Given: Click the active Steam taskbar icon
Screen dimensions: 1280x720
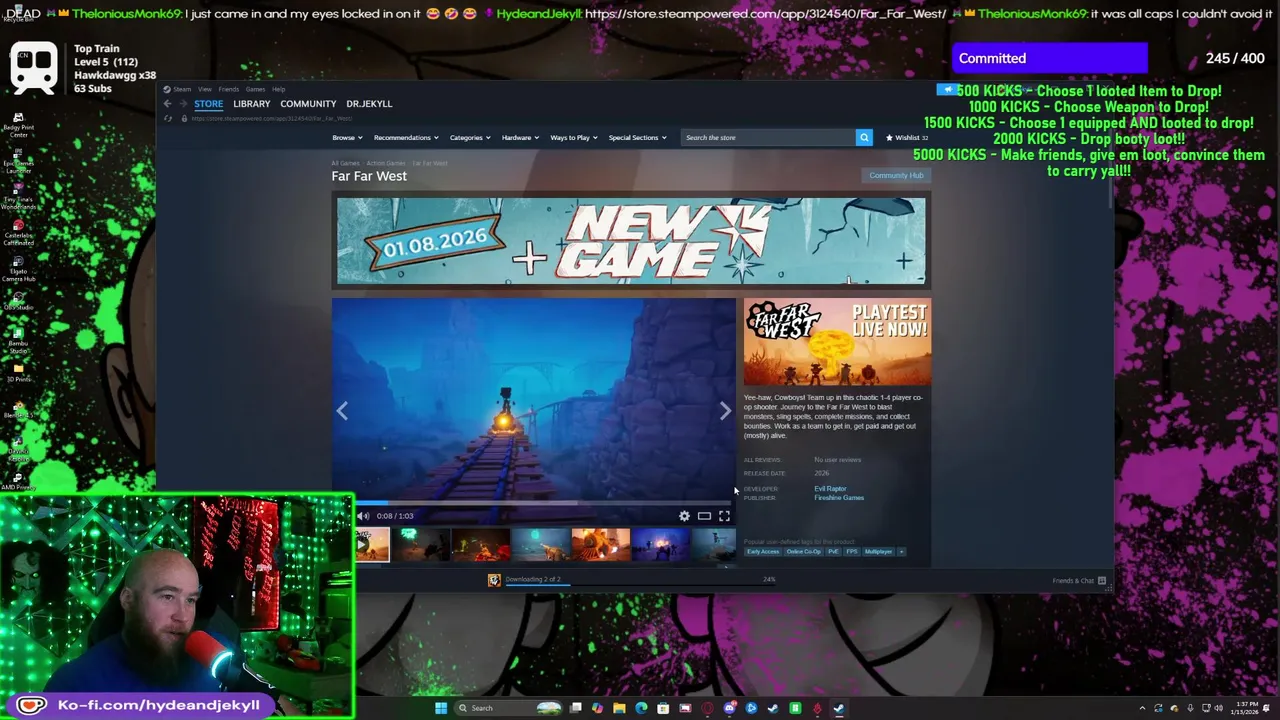Looking at the screenshot, I should pos(838,708).
